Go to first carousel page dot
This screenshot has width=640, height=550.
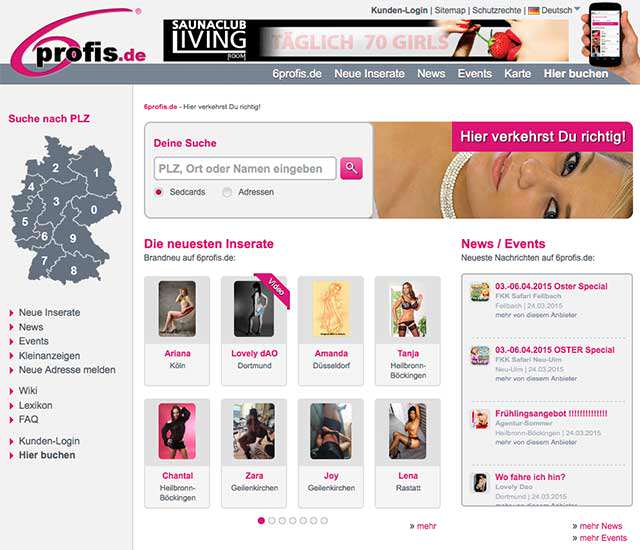tap(261, 521)
